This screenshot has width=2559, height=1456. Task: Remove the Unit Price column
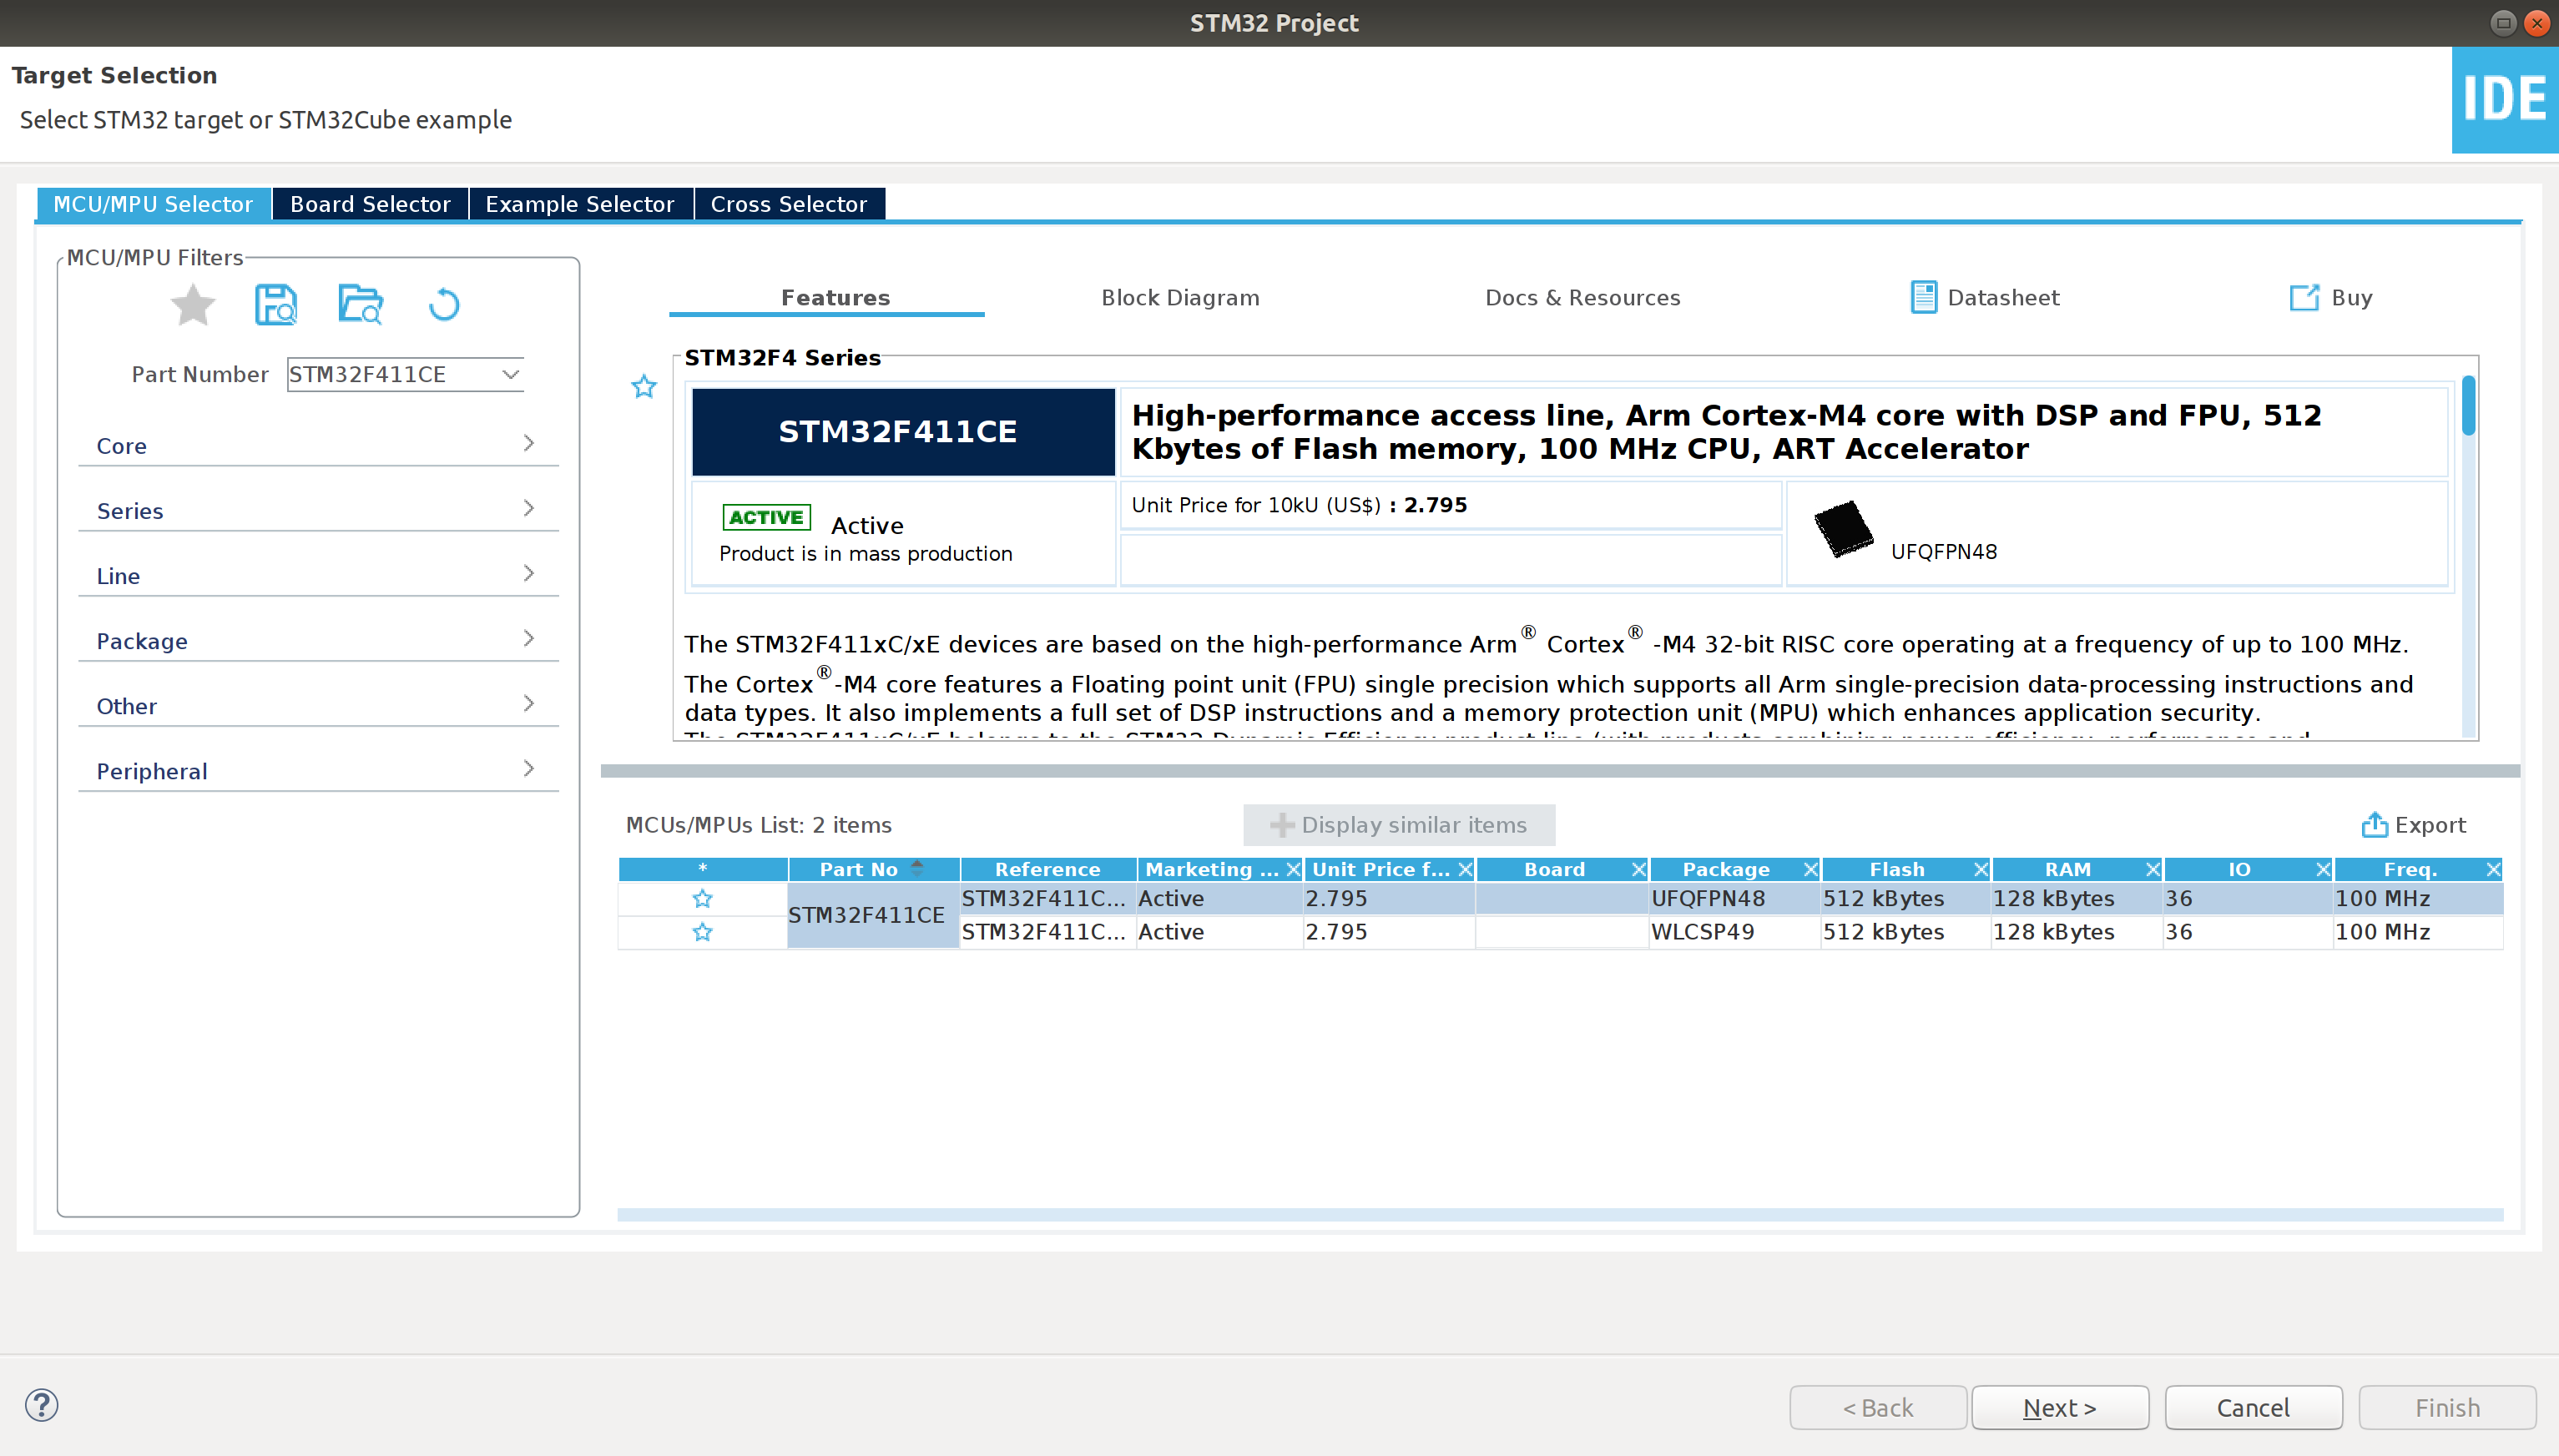click(1465, 869)
